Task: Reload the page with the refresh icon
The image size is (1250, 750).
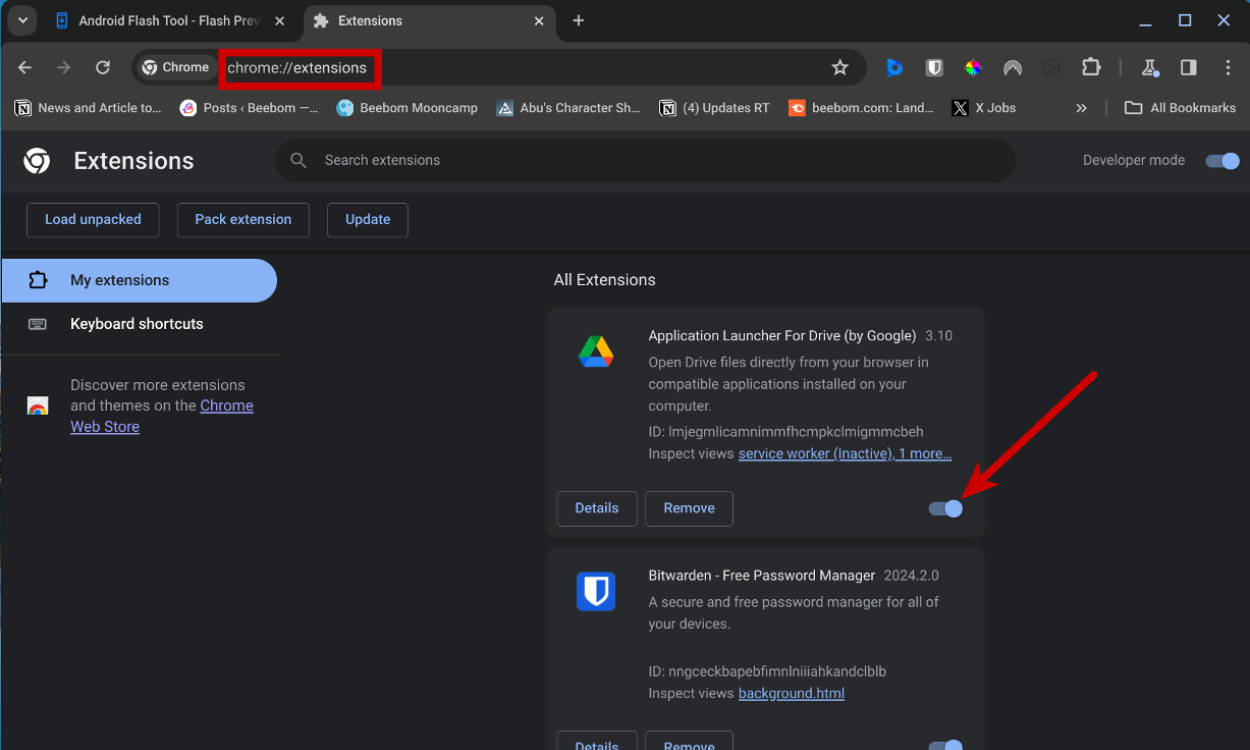Action: tap(103, 67)
